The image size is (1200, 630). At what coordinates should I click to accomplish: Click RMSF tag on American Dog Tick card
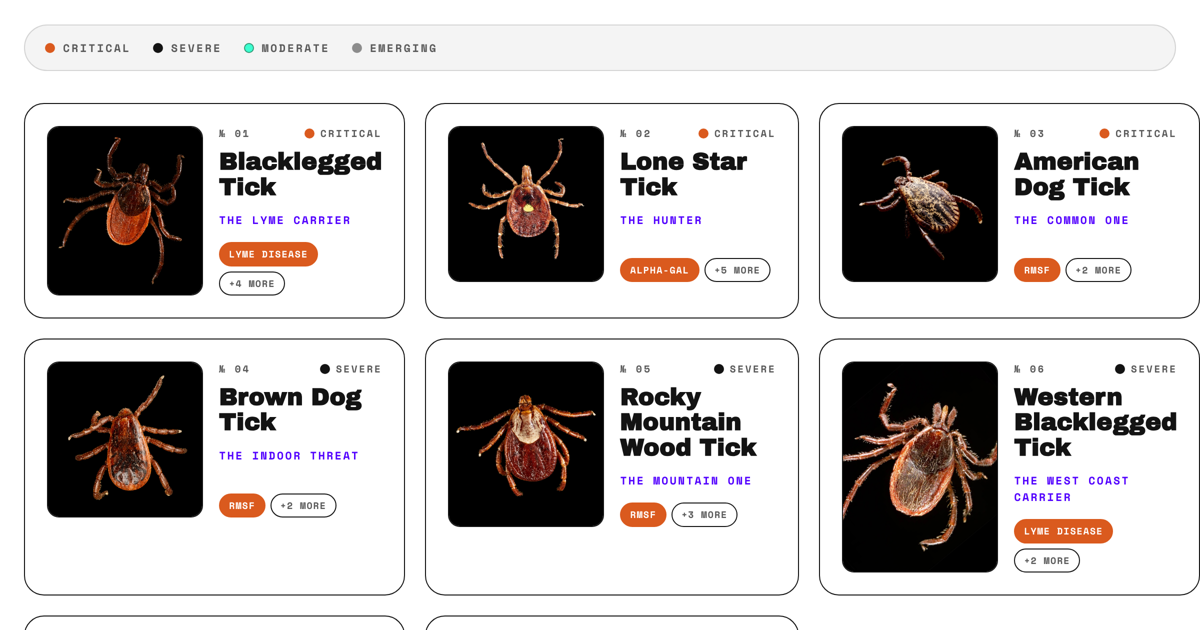pos(1037,270)
